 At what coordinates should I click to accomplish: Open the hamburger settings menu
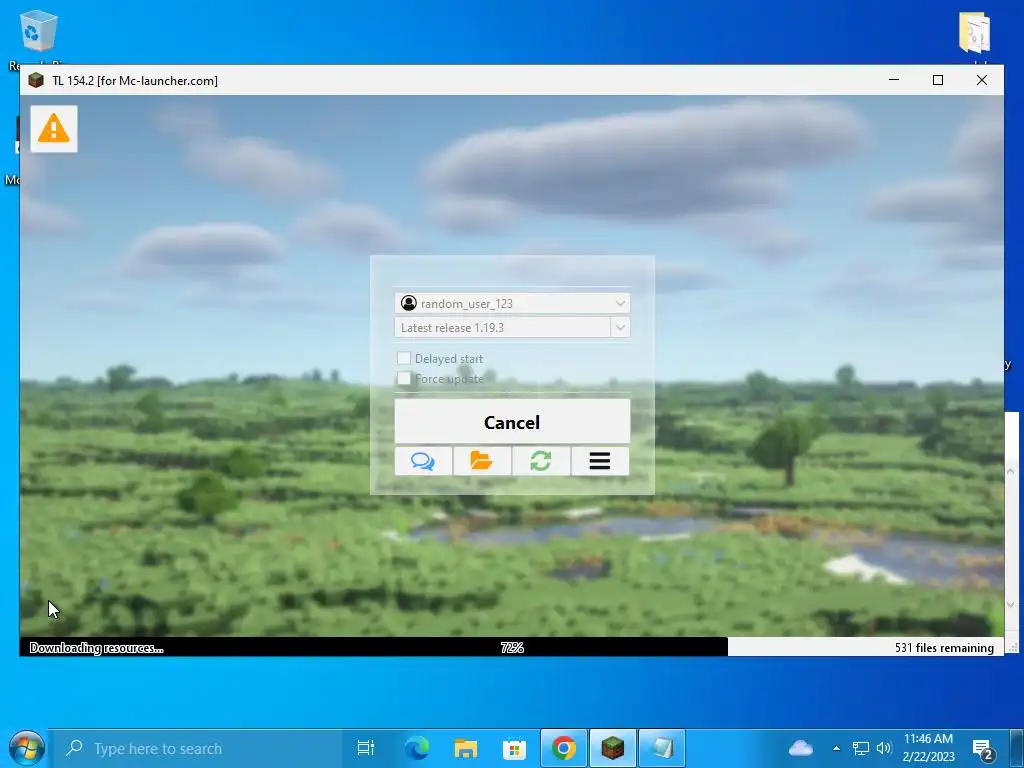(x=600, y=461)
